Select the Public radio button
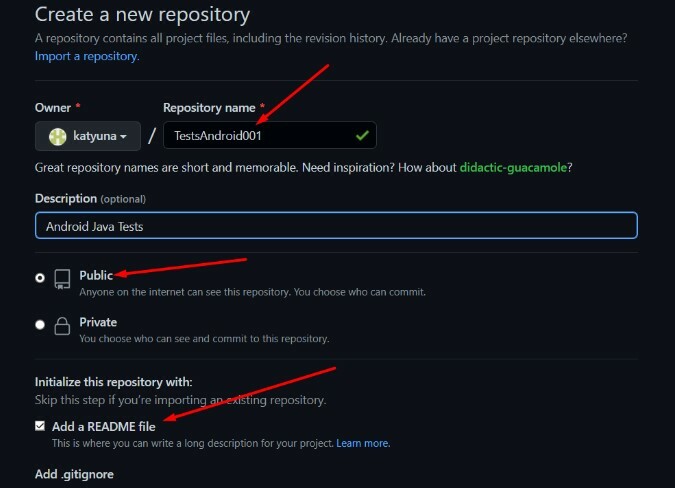Screen dimensions: 675x488 (x=40, y=278)
